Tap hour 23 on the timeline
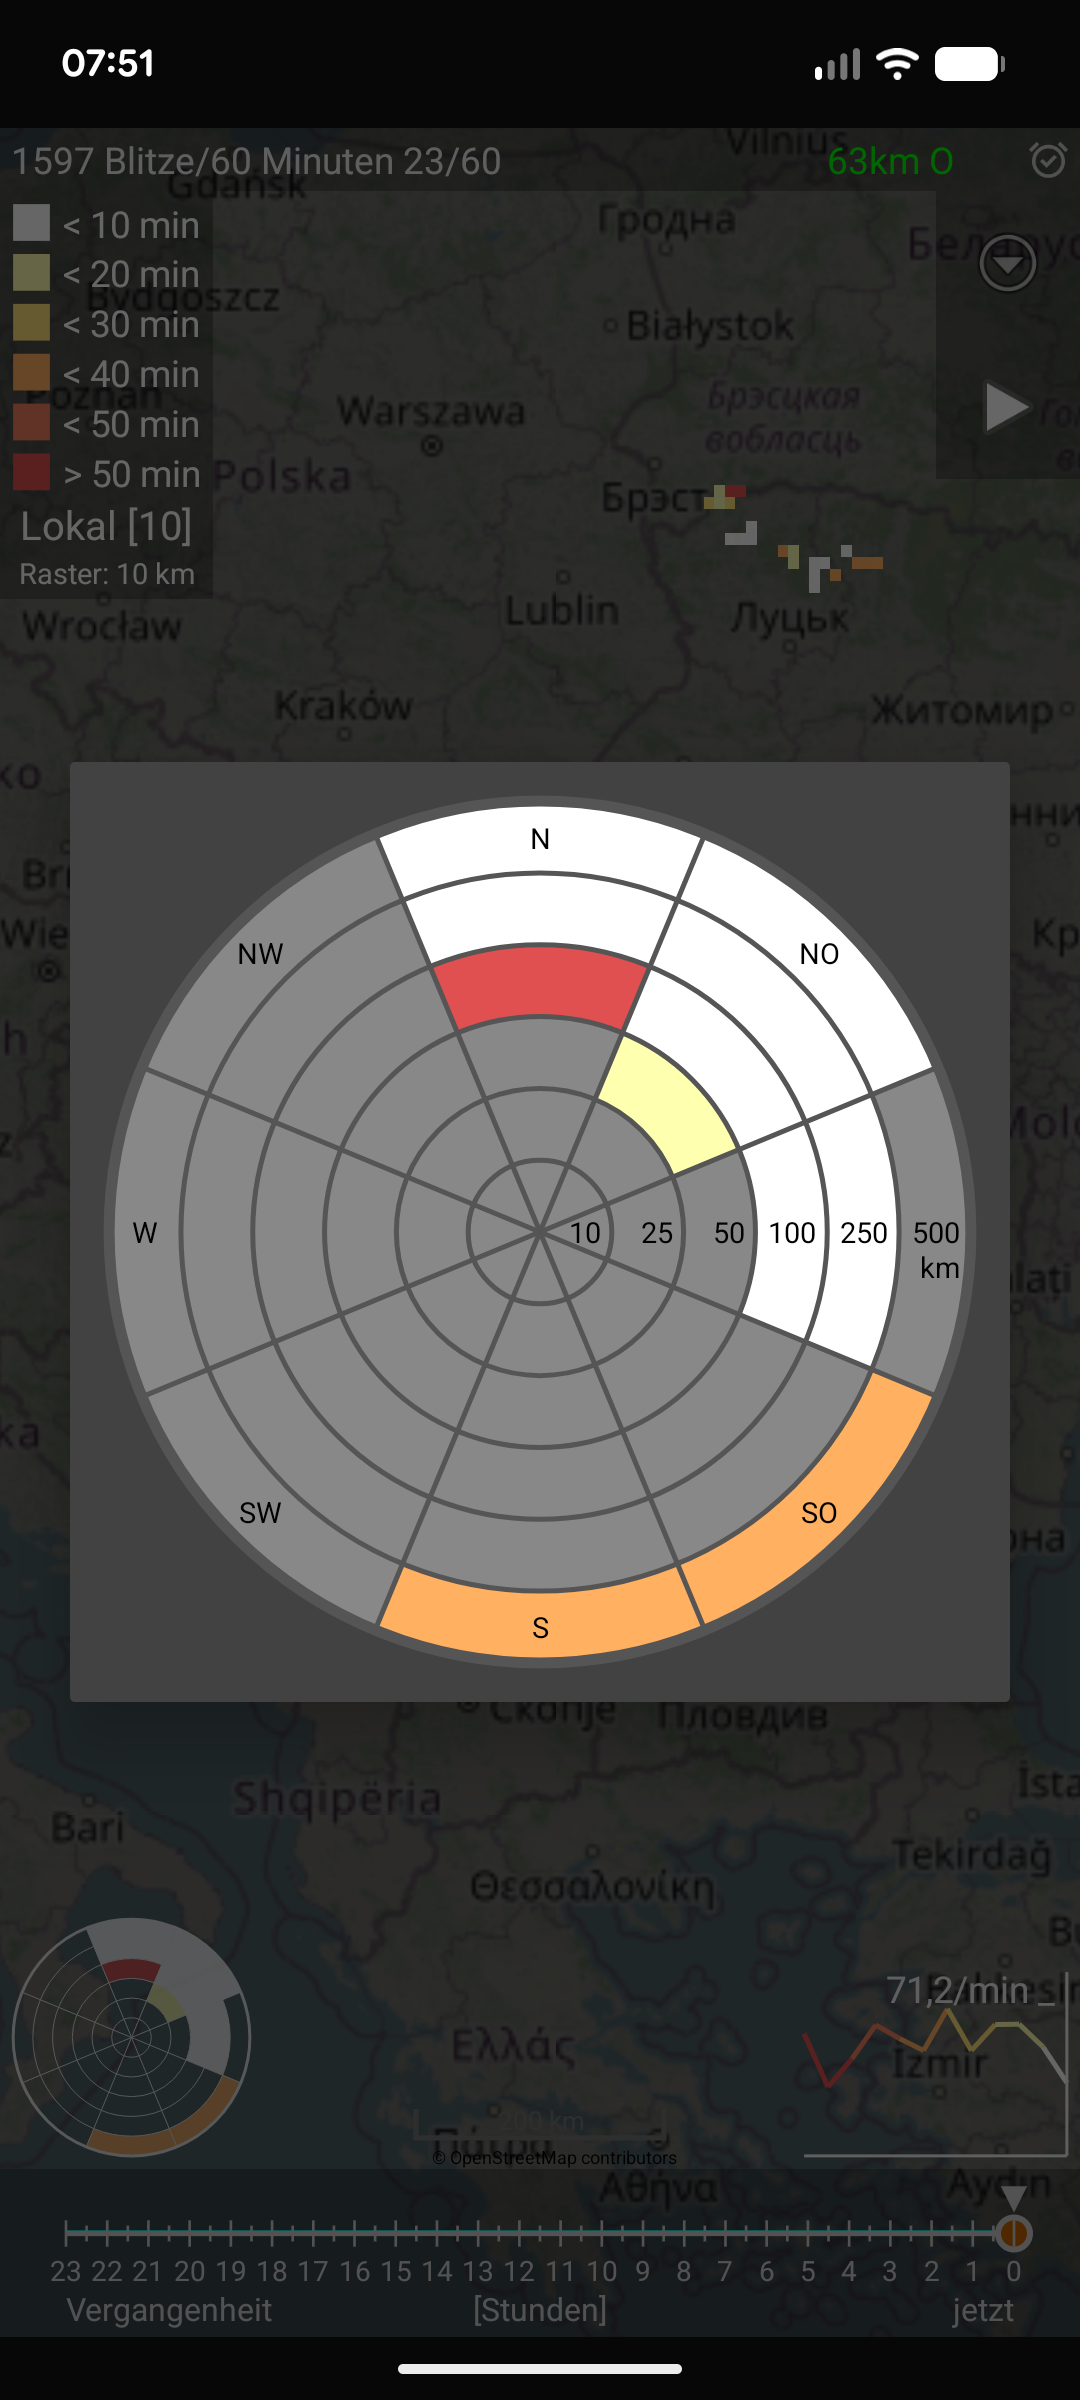This screenshot has height=2400, width=1080. (66, 2270)
